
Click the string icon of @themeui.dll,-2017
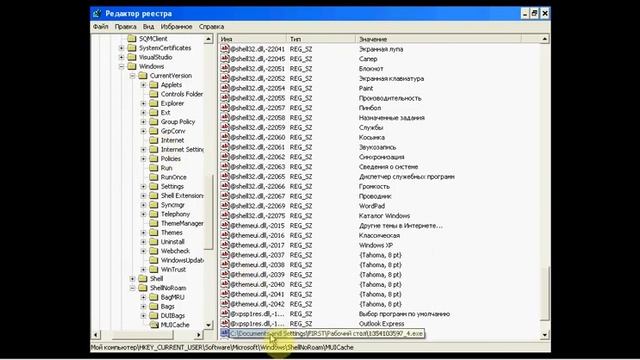point(224,244)
